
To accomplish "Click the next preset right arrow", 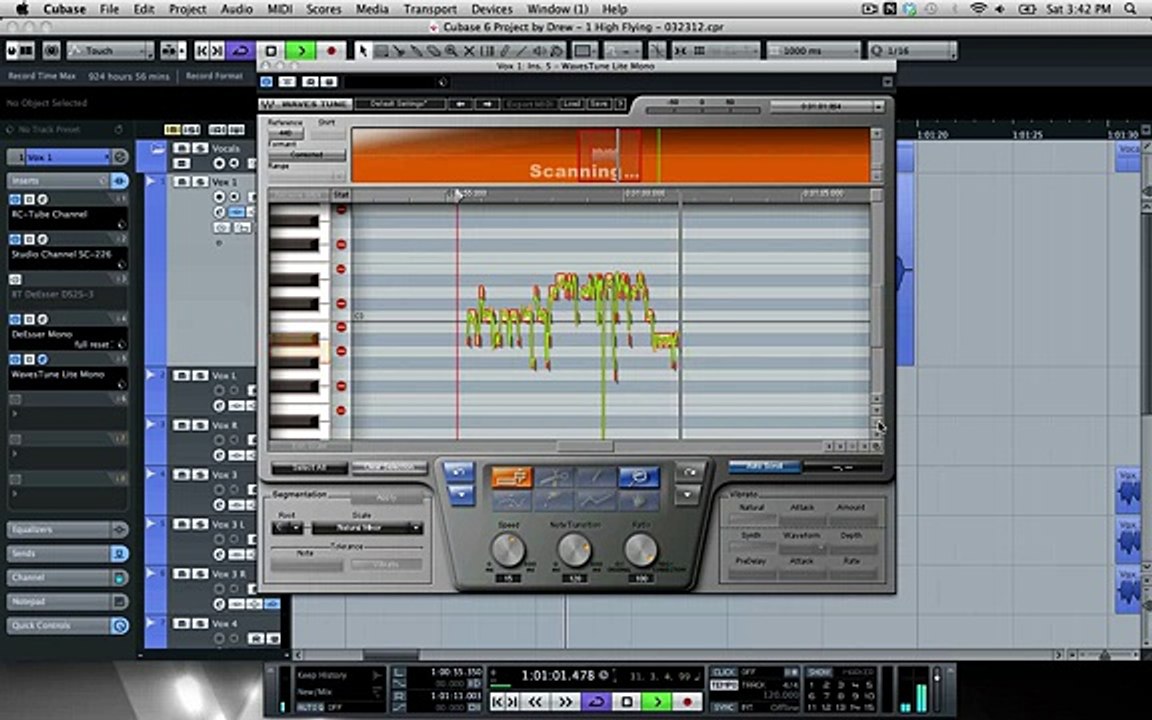I will coord(486,104).
